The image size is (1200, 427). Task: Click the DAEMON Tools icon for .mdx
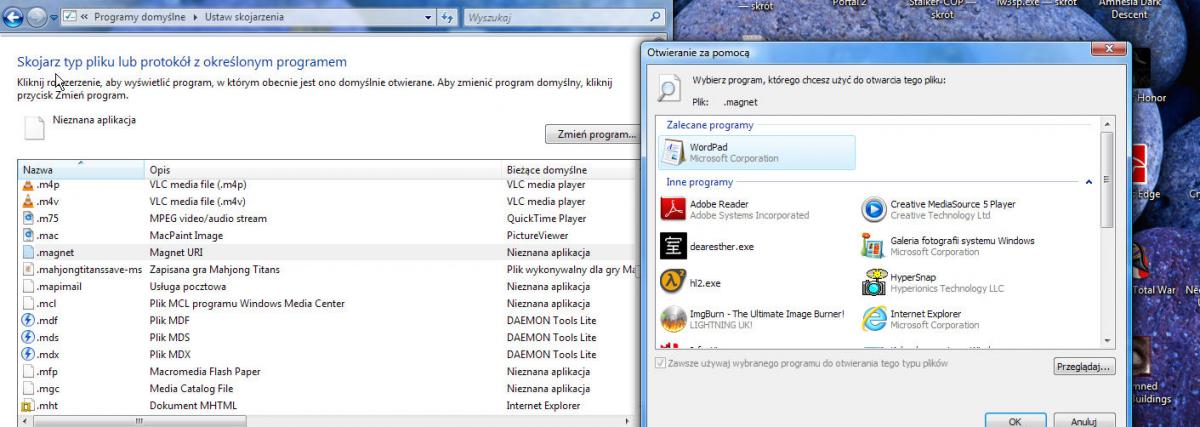(28, 355)
